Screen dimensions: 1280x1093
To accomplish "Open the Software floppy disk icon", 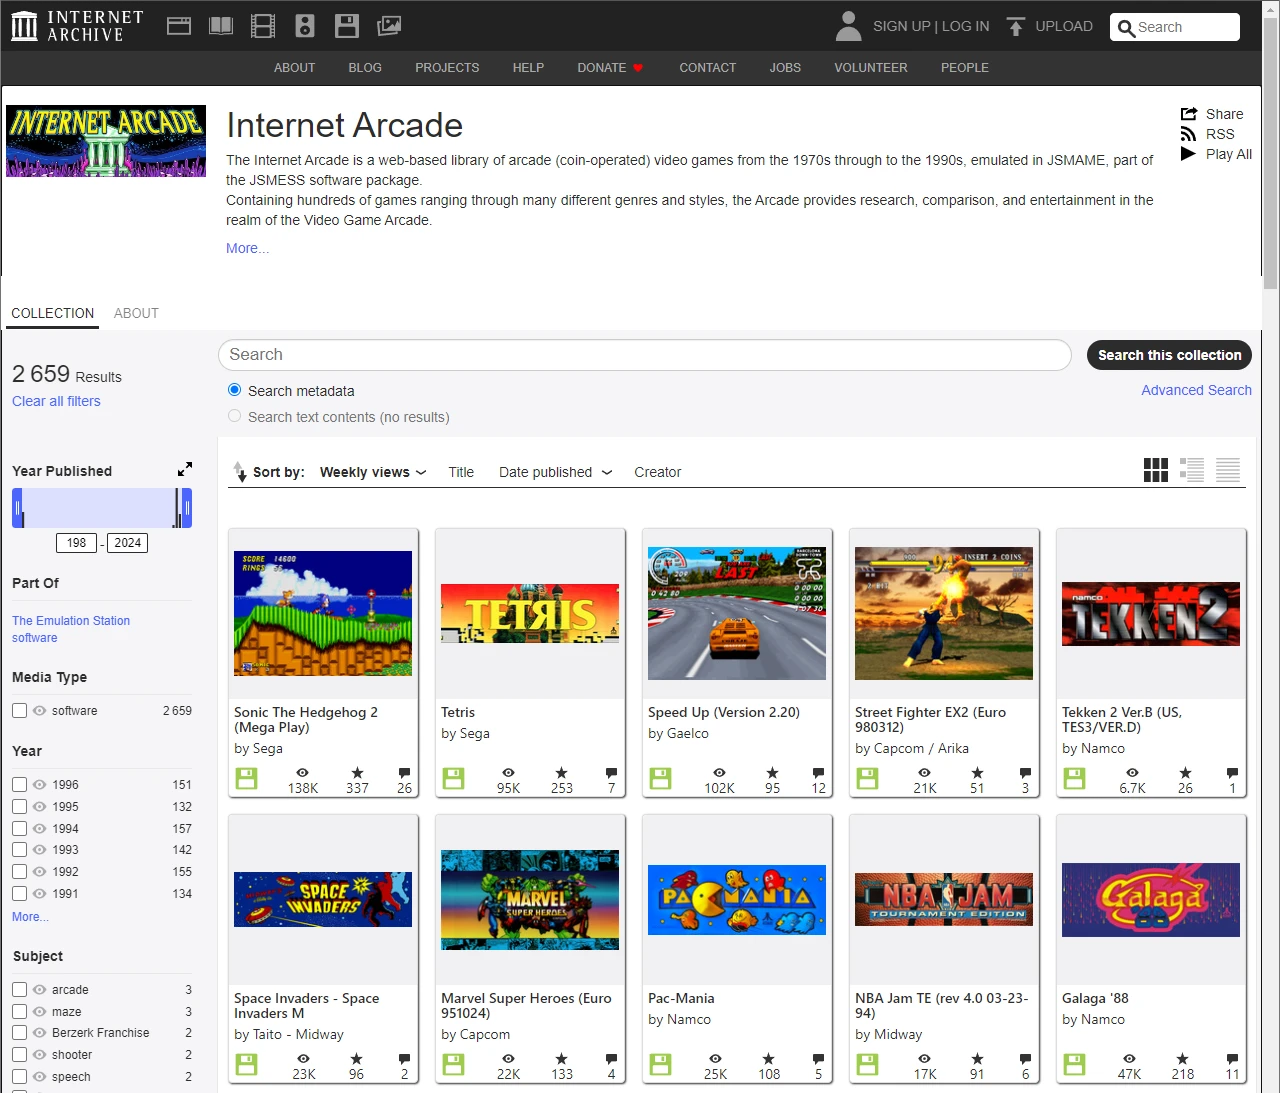I will pyautogui.click(x=347, y=26).
